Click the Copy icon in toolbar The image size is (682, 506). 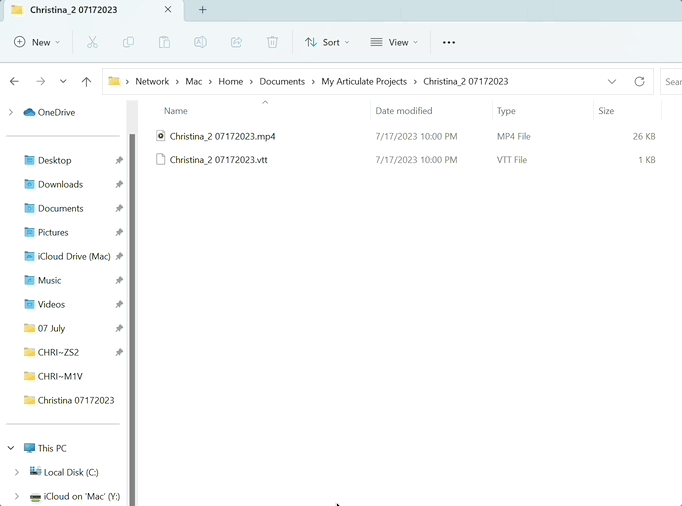coord(128,42)
